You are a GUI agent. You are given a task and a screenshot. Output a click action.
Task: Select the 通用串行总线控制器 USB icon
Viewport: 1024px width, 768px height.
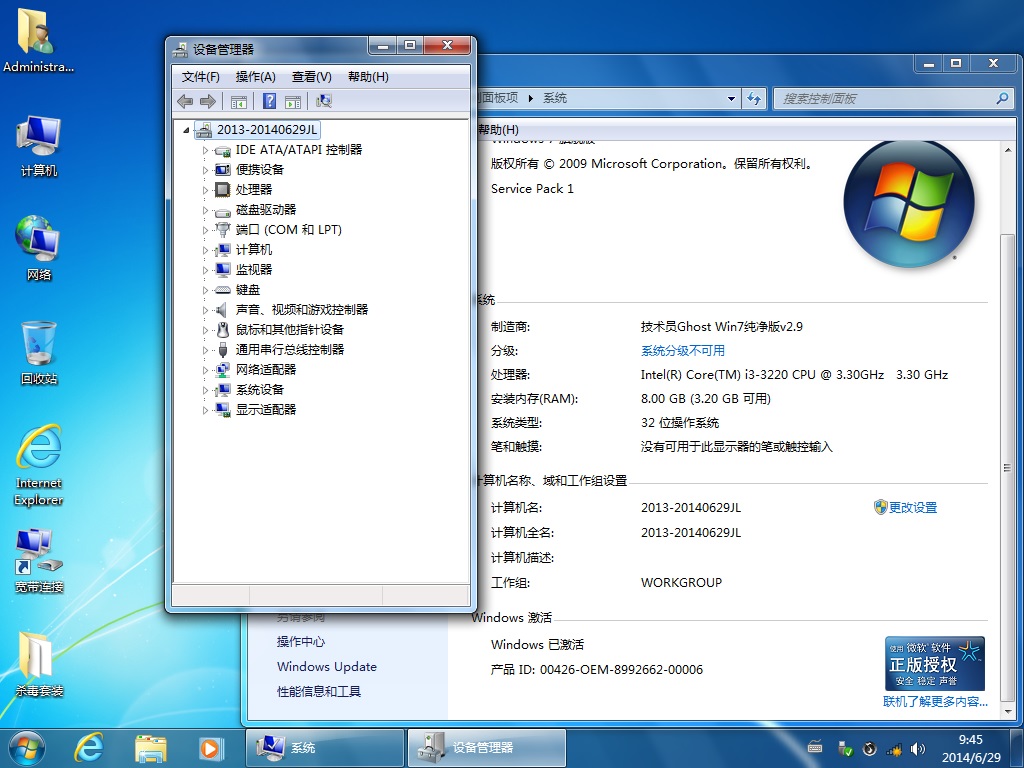[x=223, y=350]
